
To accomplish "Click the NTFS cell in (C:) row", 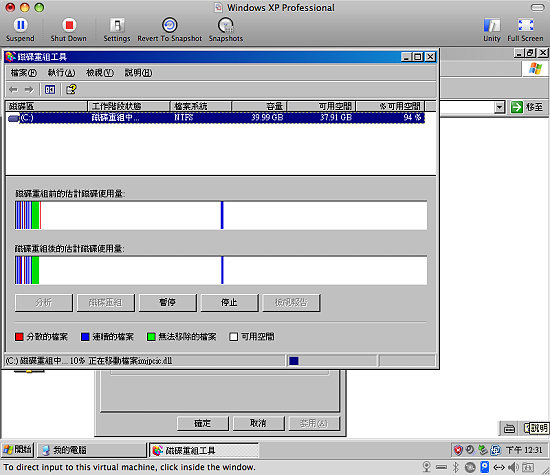I will [x=184, y=118].
